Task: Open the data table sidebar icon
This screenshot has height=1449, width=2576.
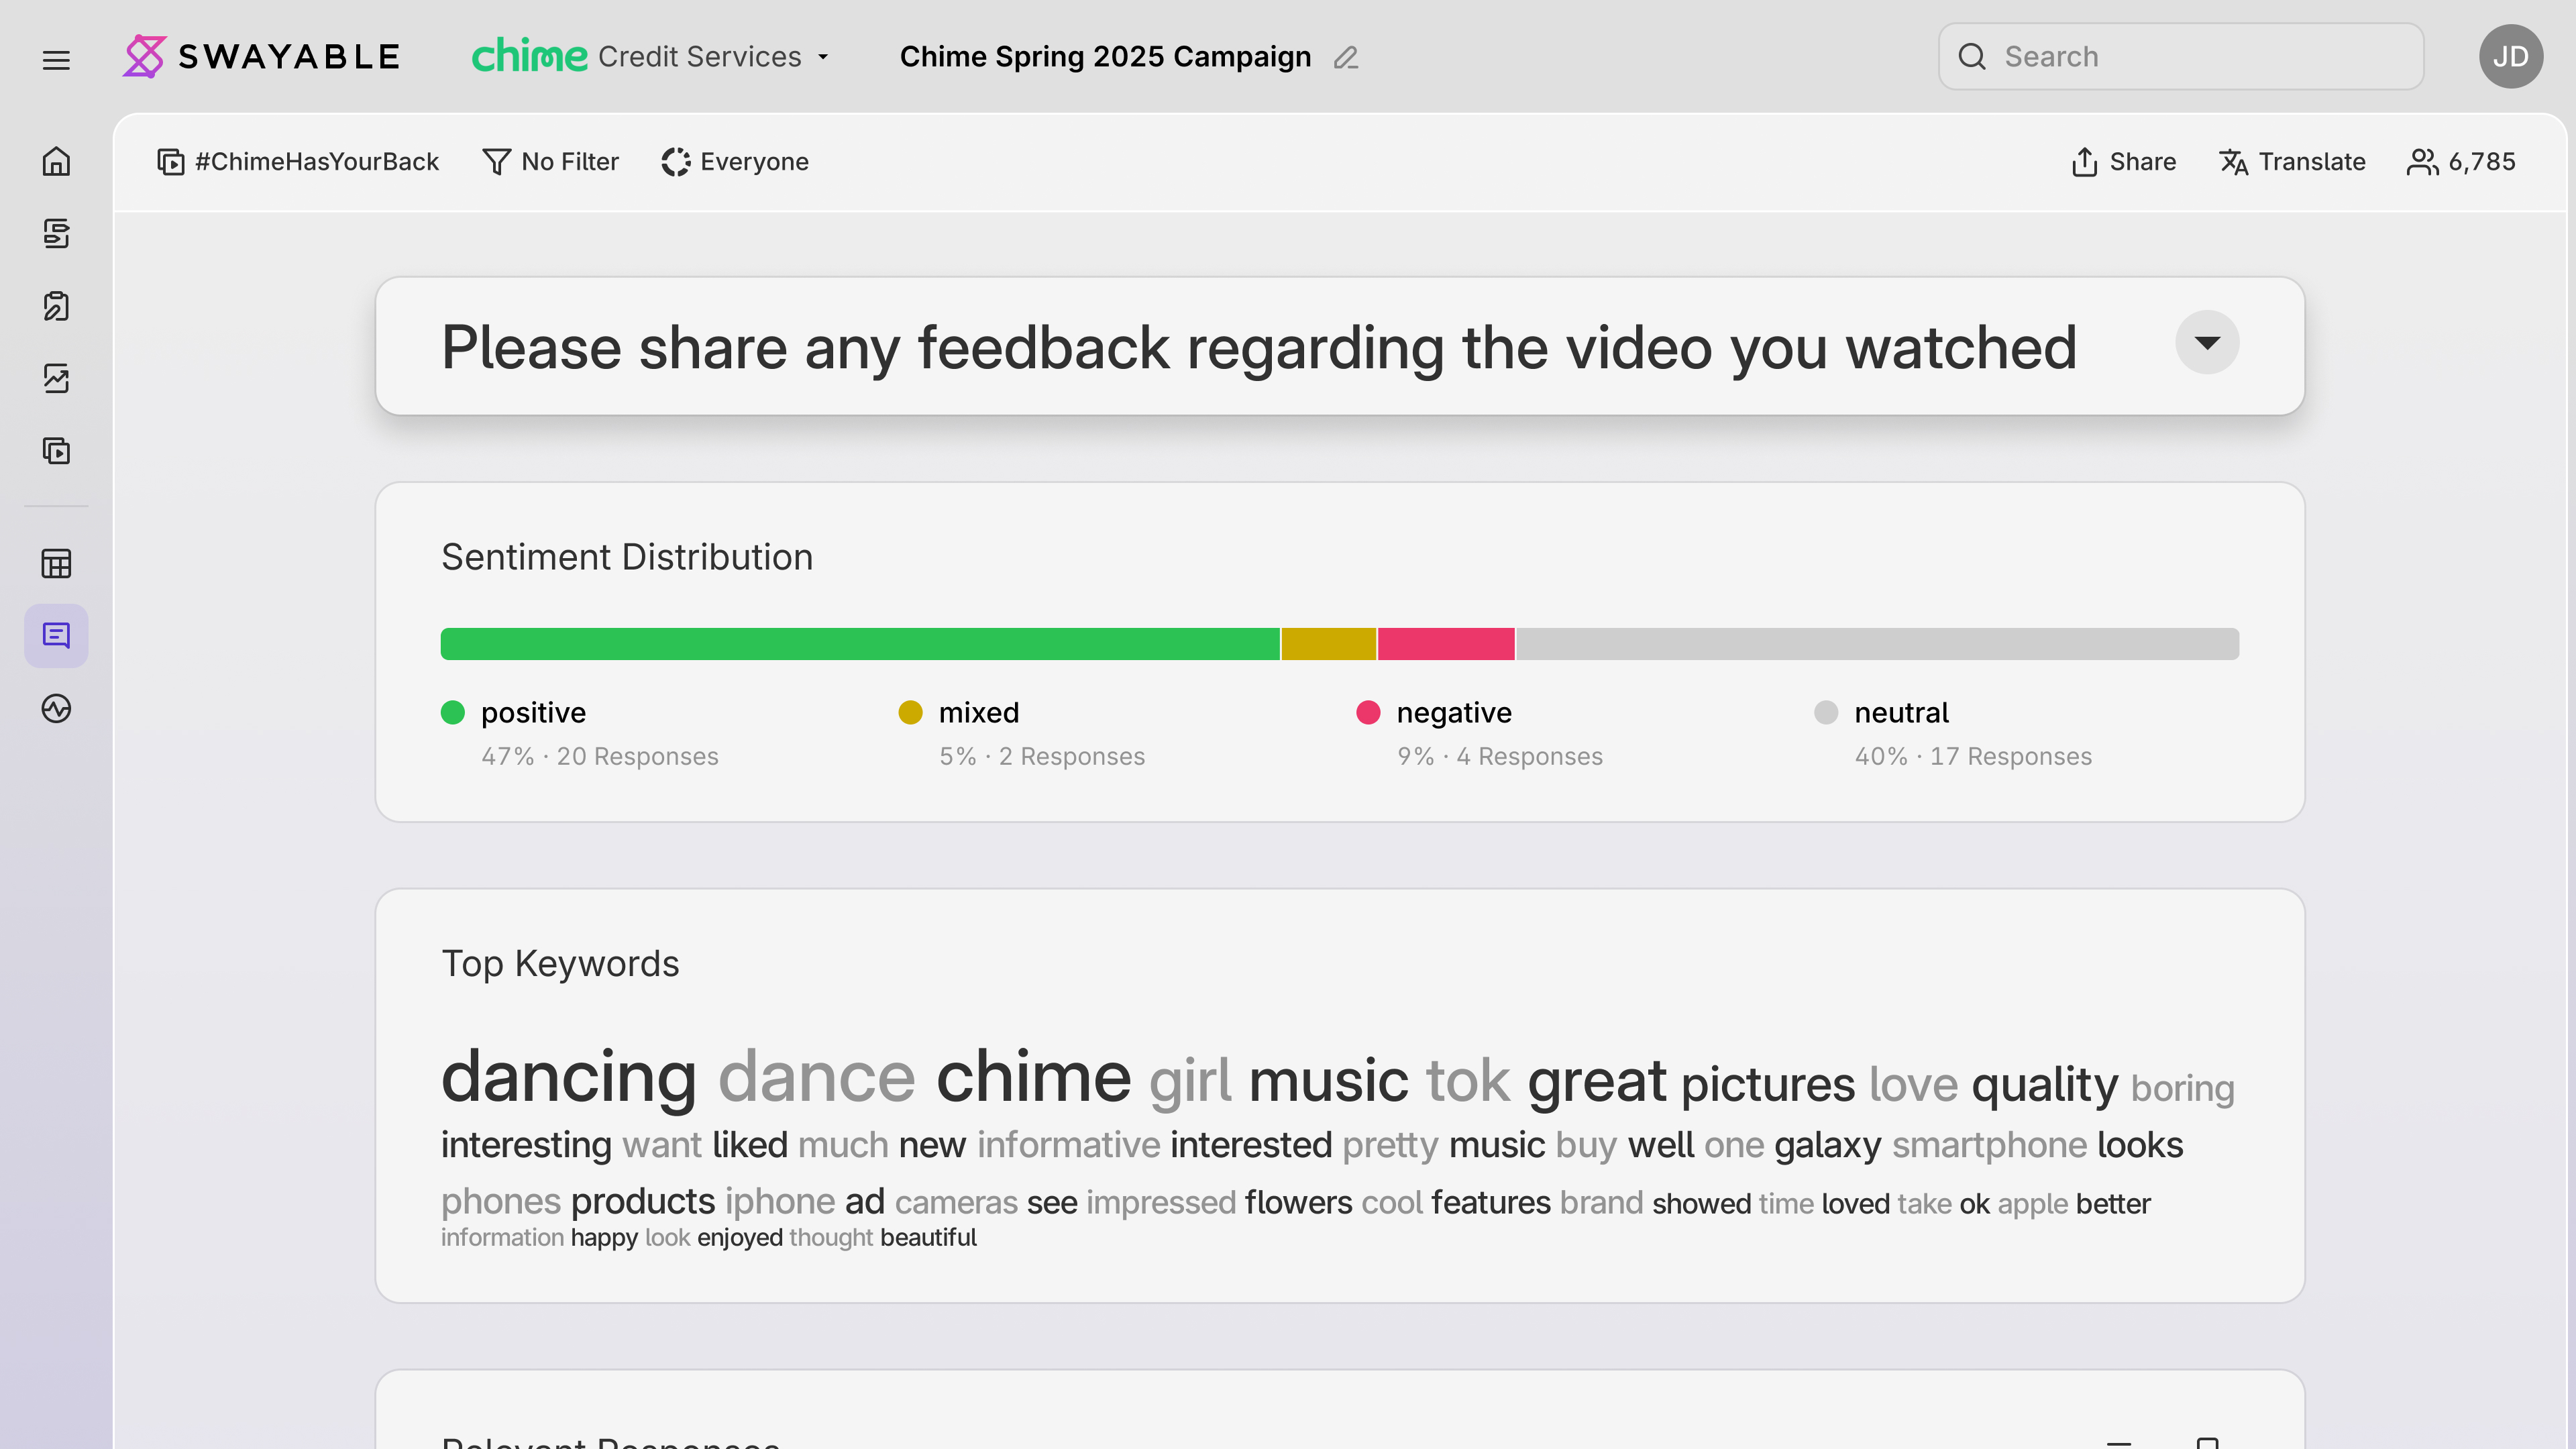Action: pos(56,564)
